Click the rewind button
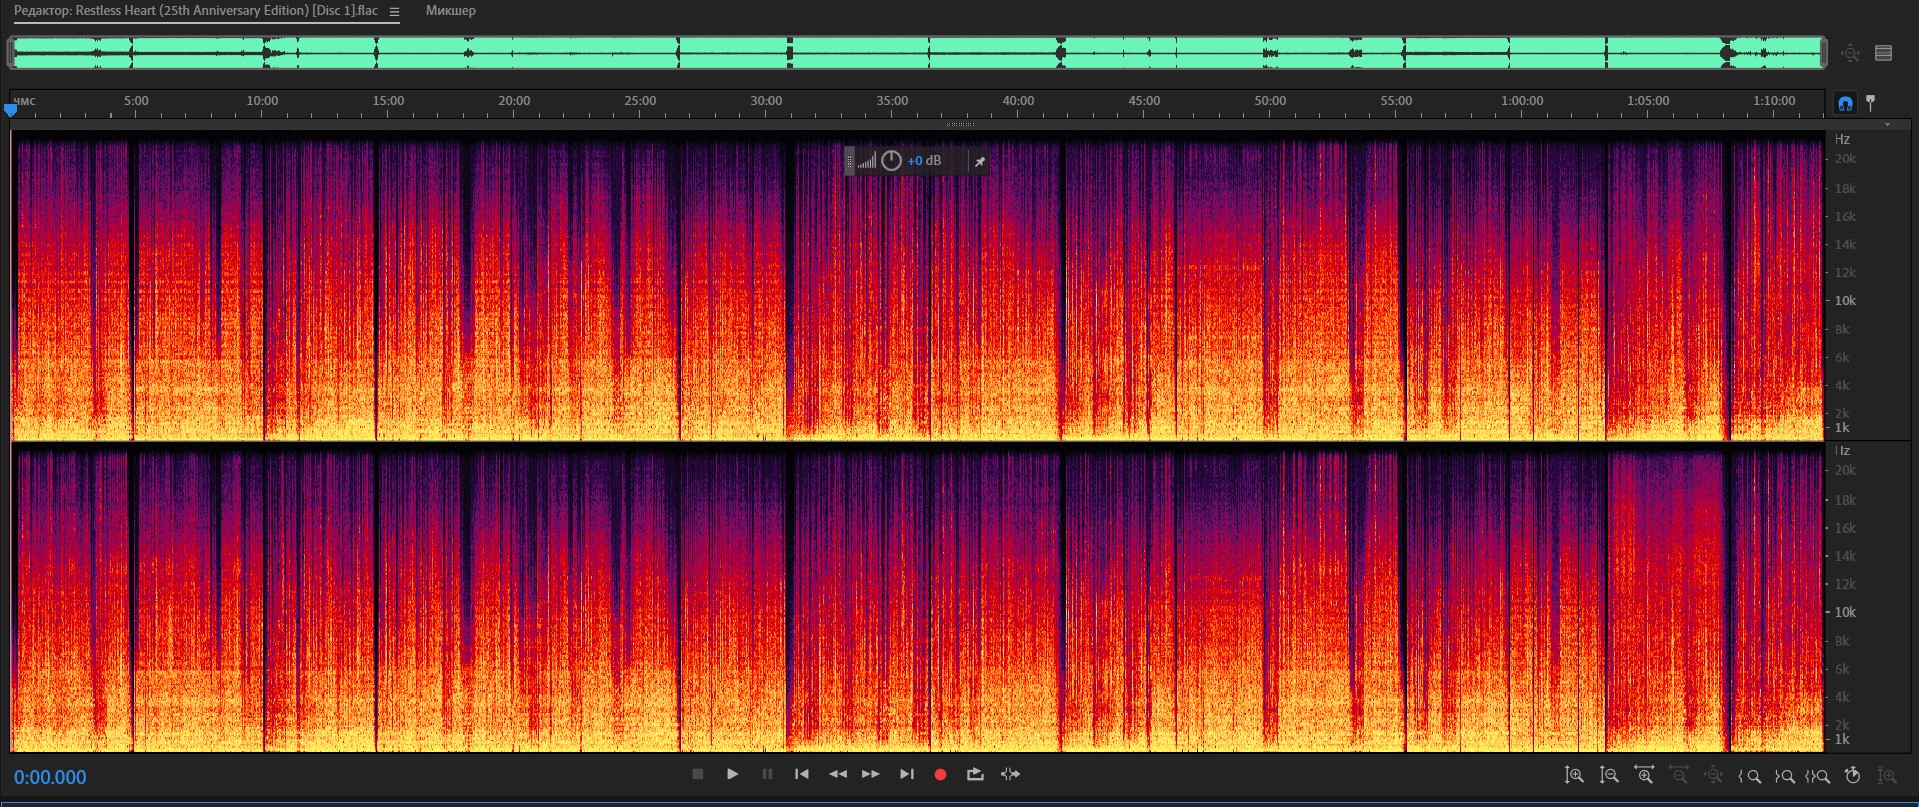Image resolution: width=1919 pixels, height=807 pixels. click(837, 774)
